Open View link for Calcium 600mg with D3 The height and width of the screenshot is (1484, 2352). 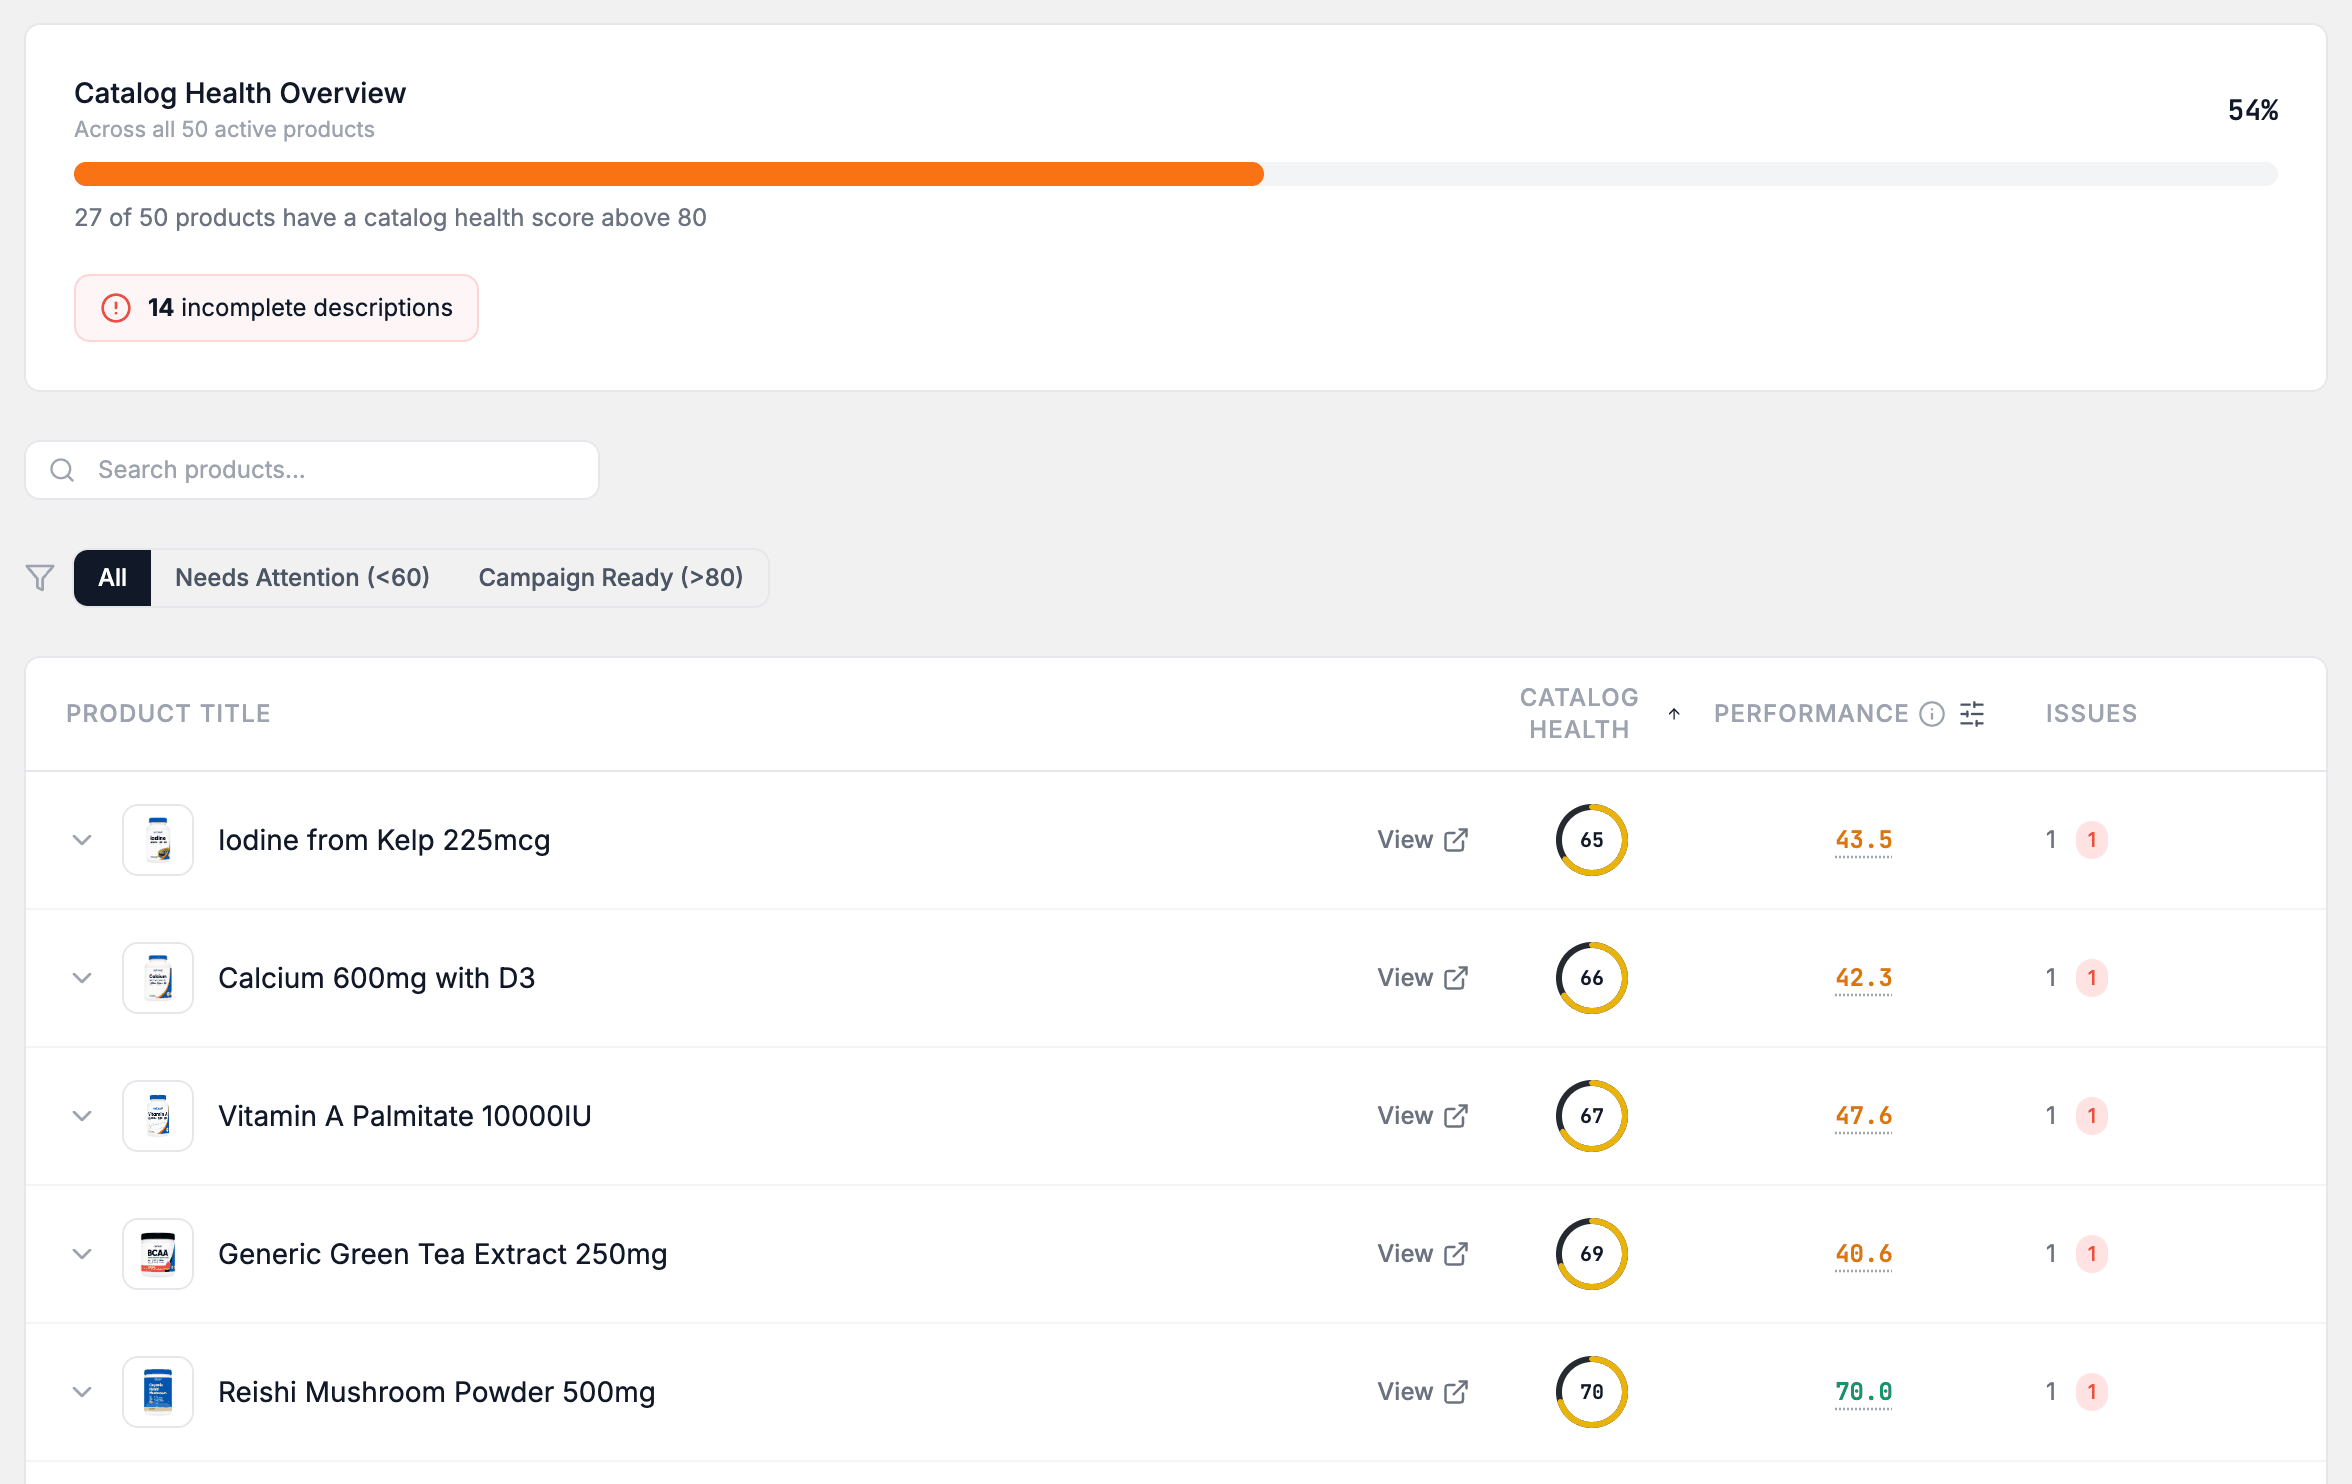click(1422, 978)
